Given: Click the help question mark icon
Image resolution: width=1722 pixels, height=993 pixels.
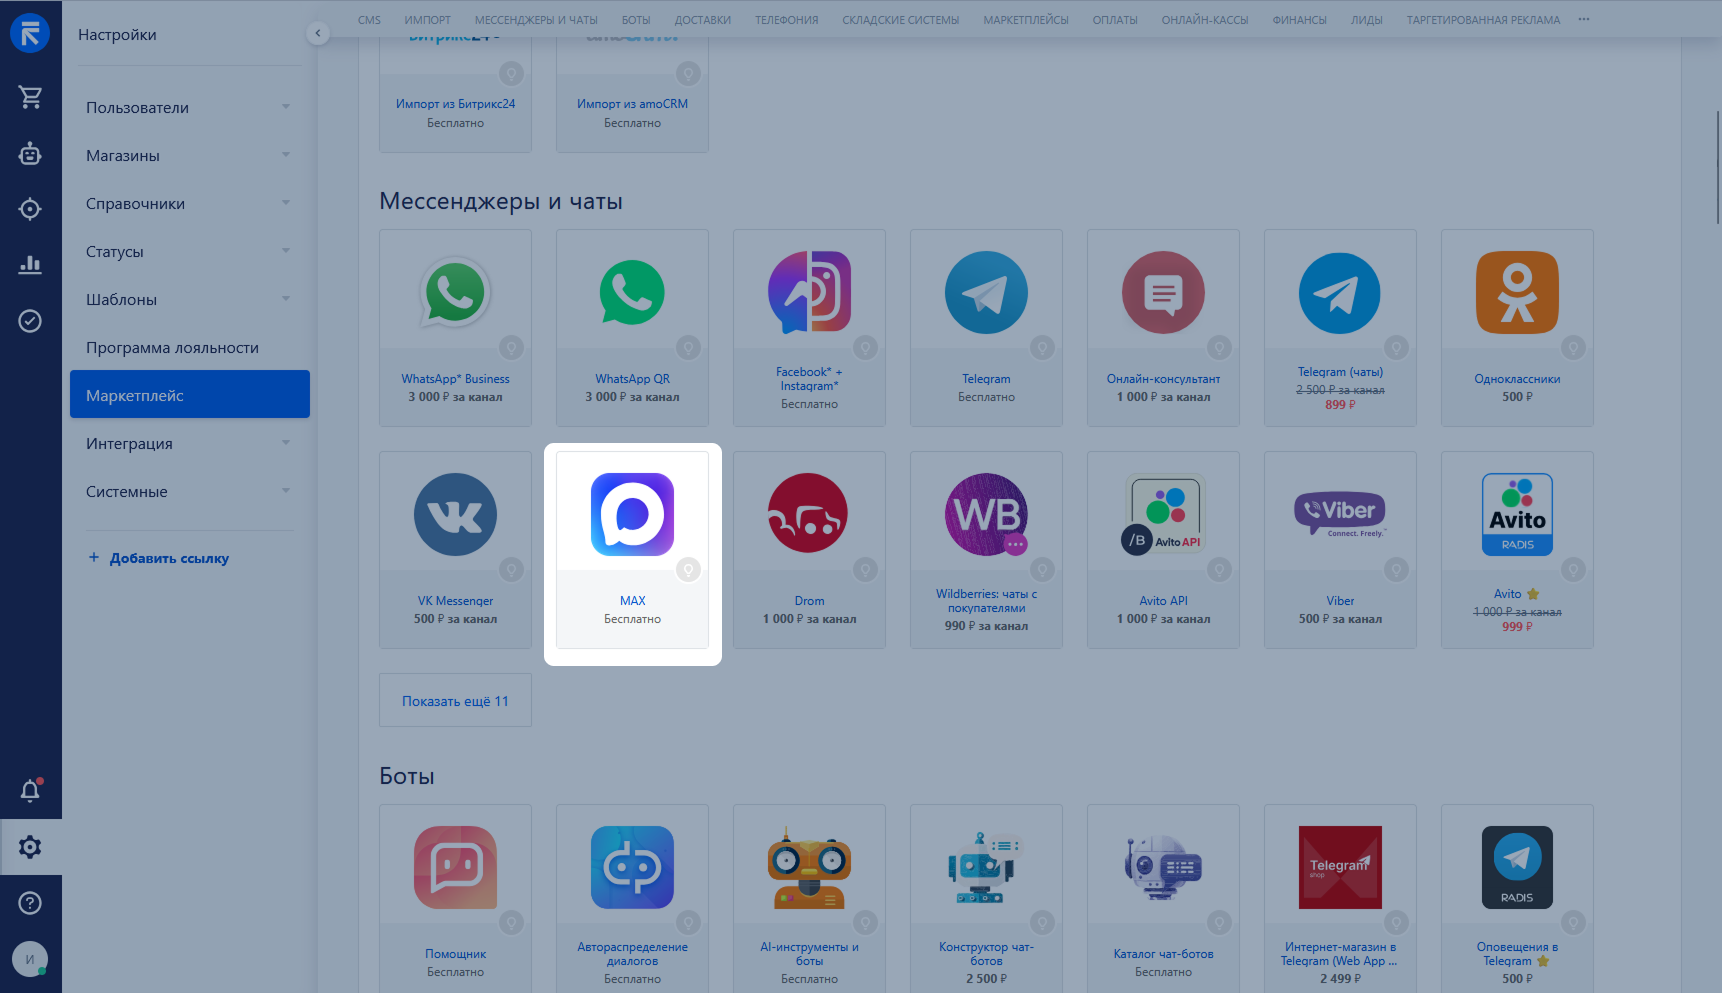Looking at the screenshot, I should pos(30,903).
